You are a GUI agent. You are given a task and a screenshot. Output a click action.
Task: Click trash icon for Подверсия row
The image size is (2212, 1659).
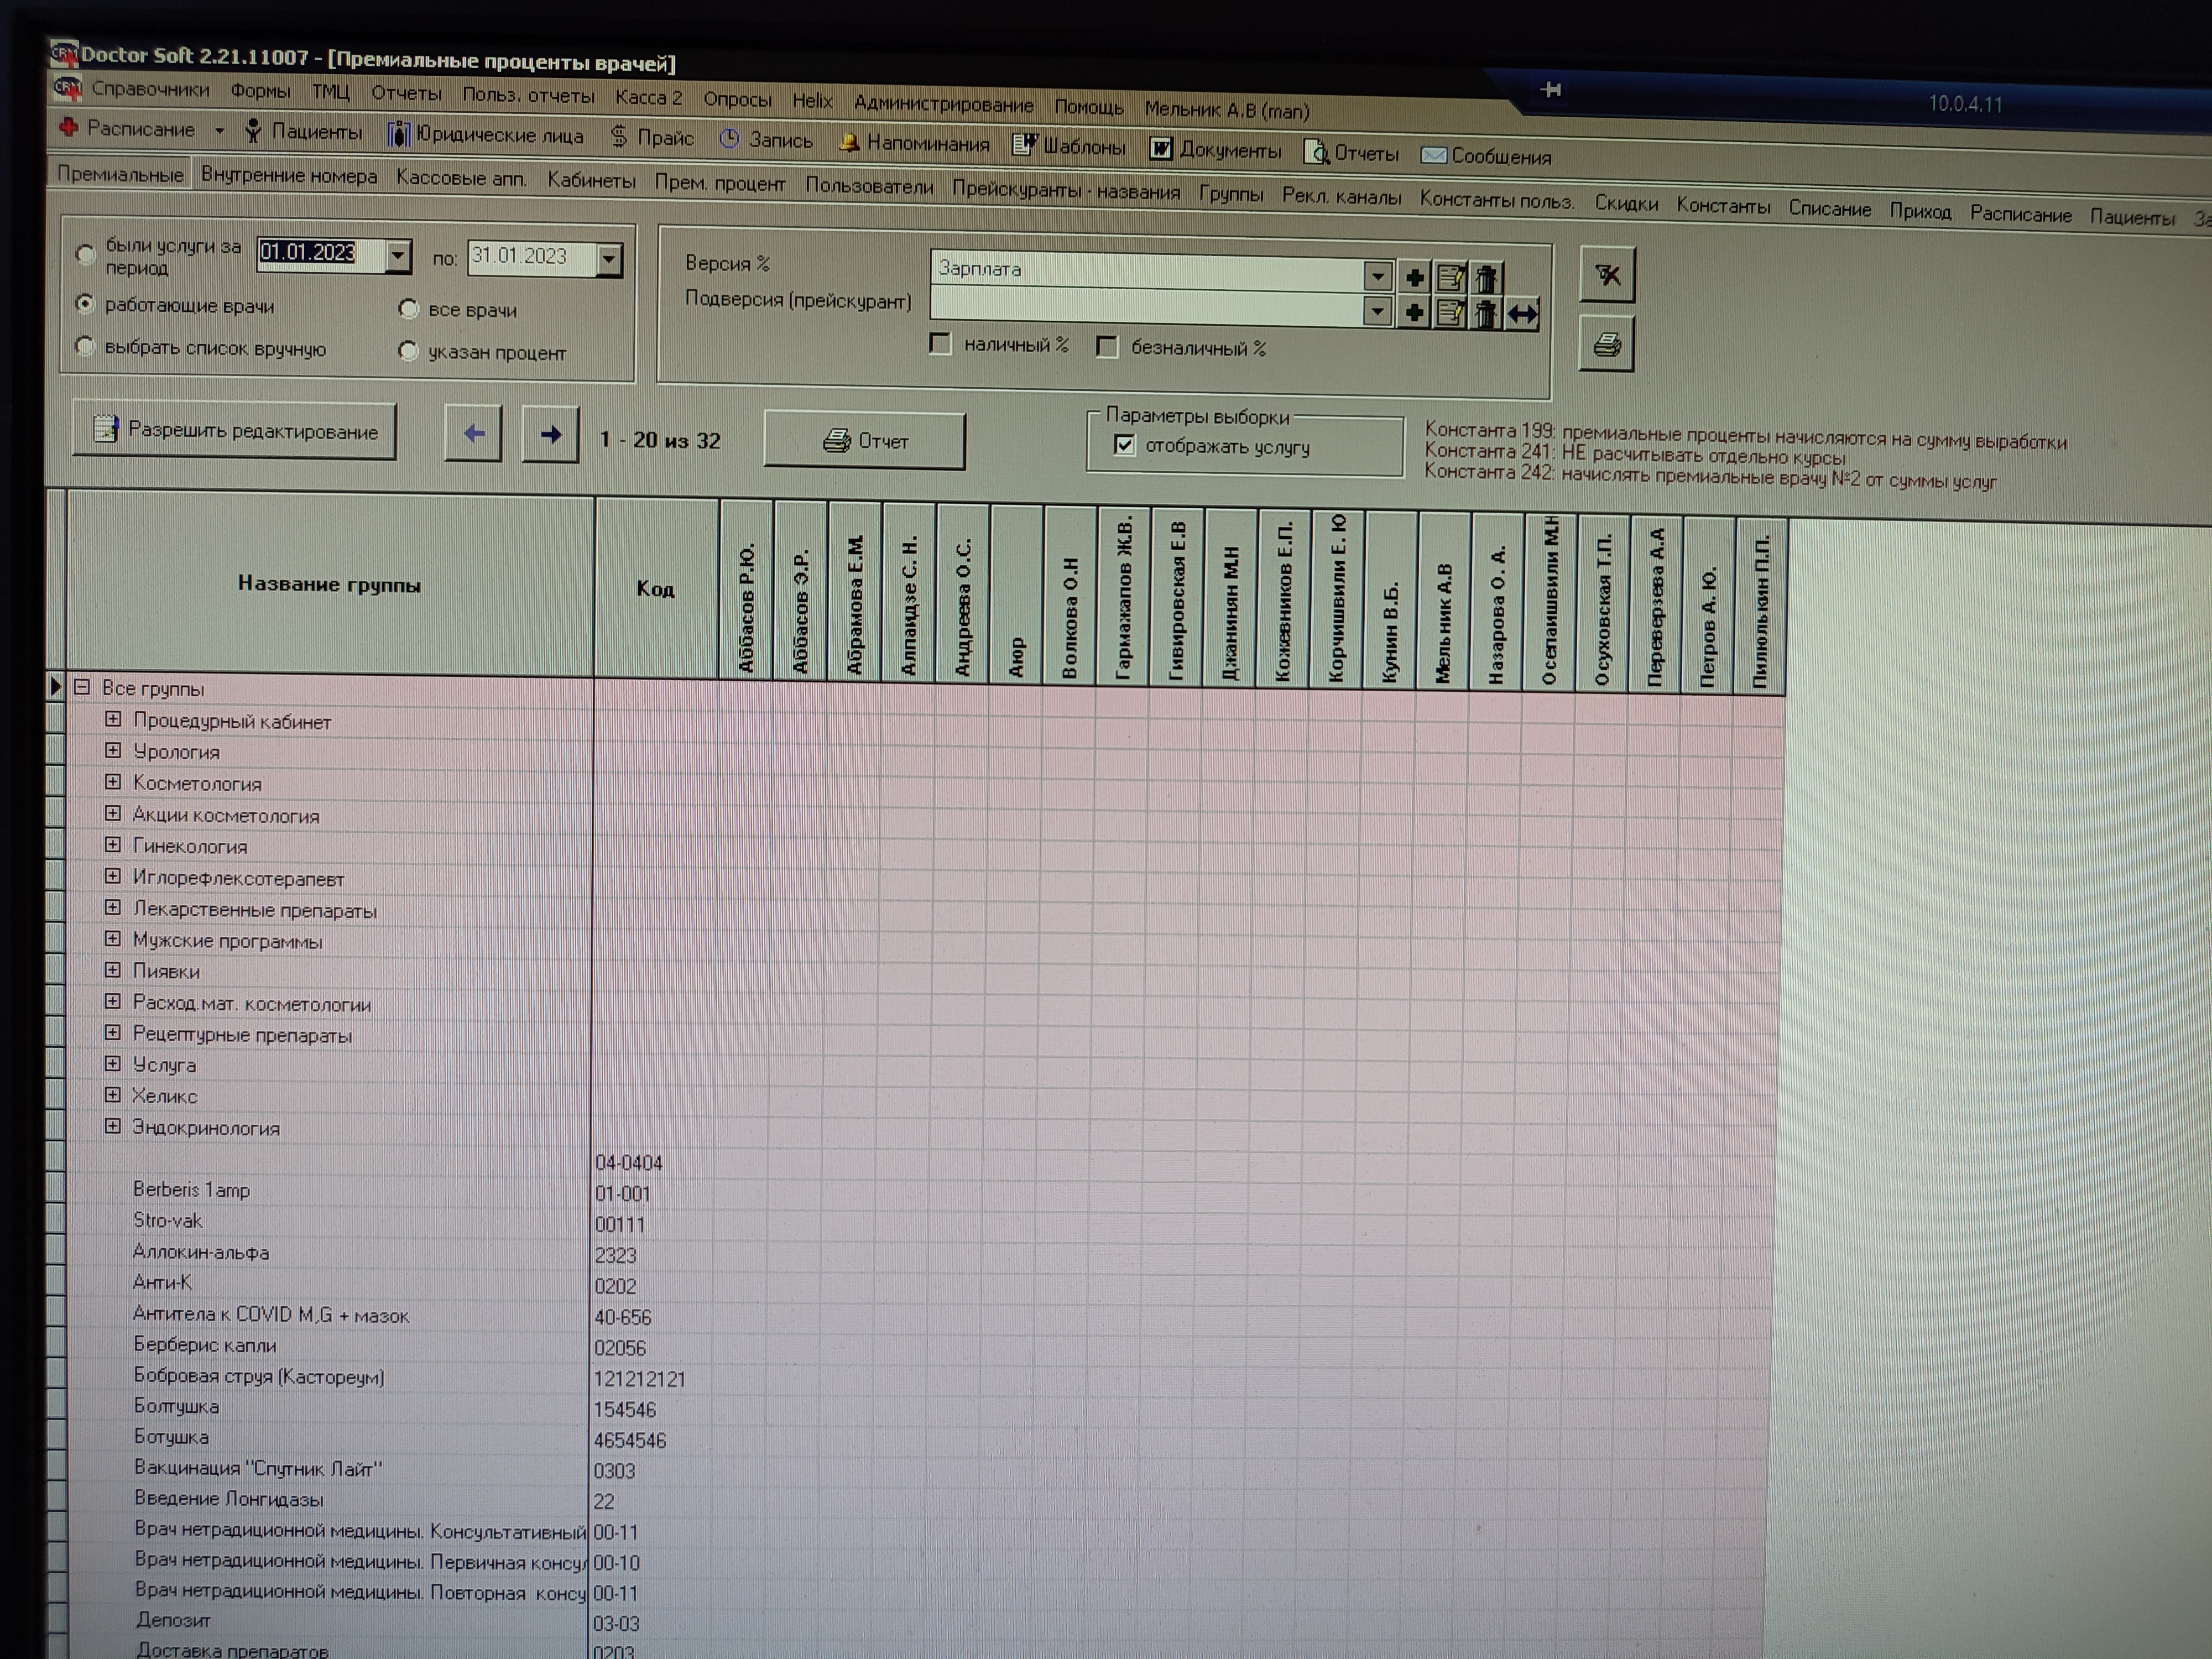click(x=1486, y=314)
